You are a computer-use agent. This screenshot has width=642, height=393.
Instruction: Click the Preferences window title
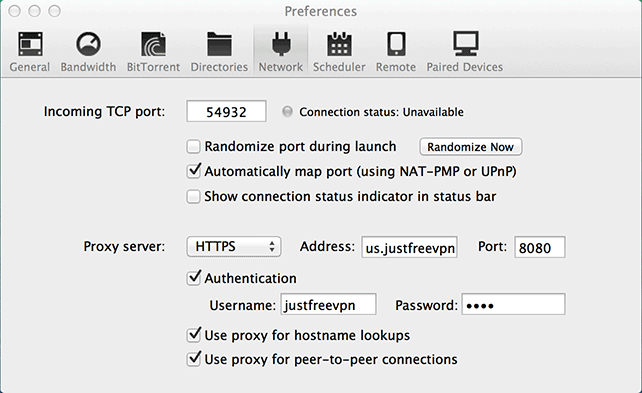321,11
